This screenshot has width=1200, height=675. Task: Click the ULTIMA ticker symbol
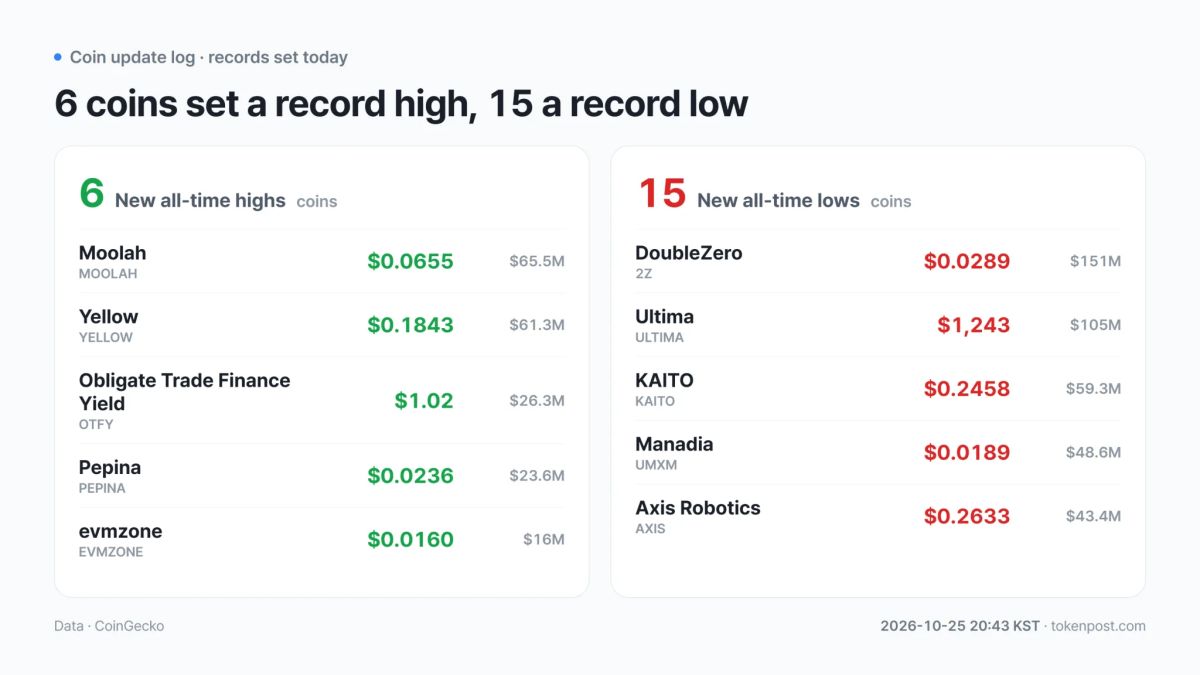click(x=659, y=338)
